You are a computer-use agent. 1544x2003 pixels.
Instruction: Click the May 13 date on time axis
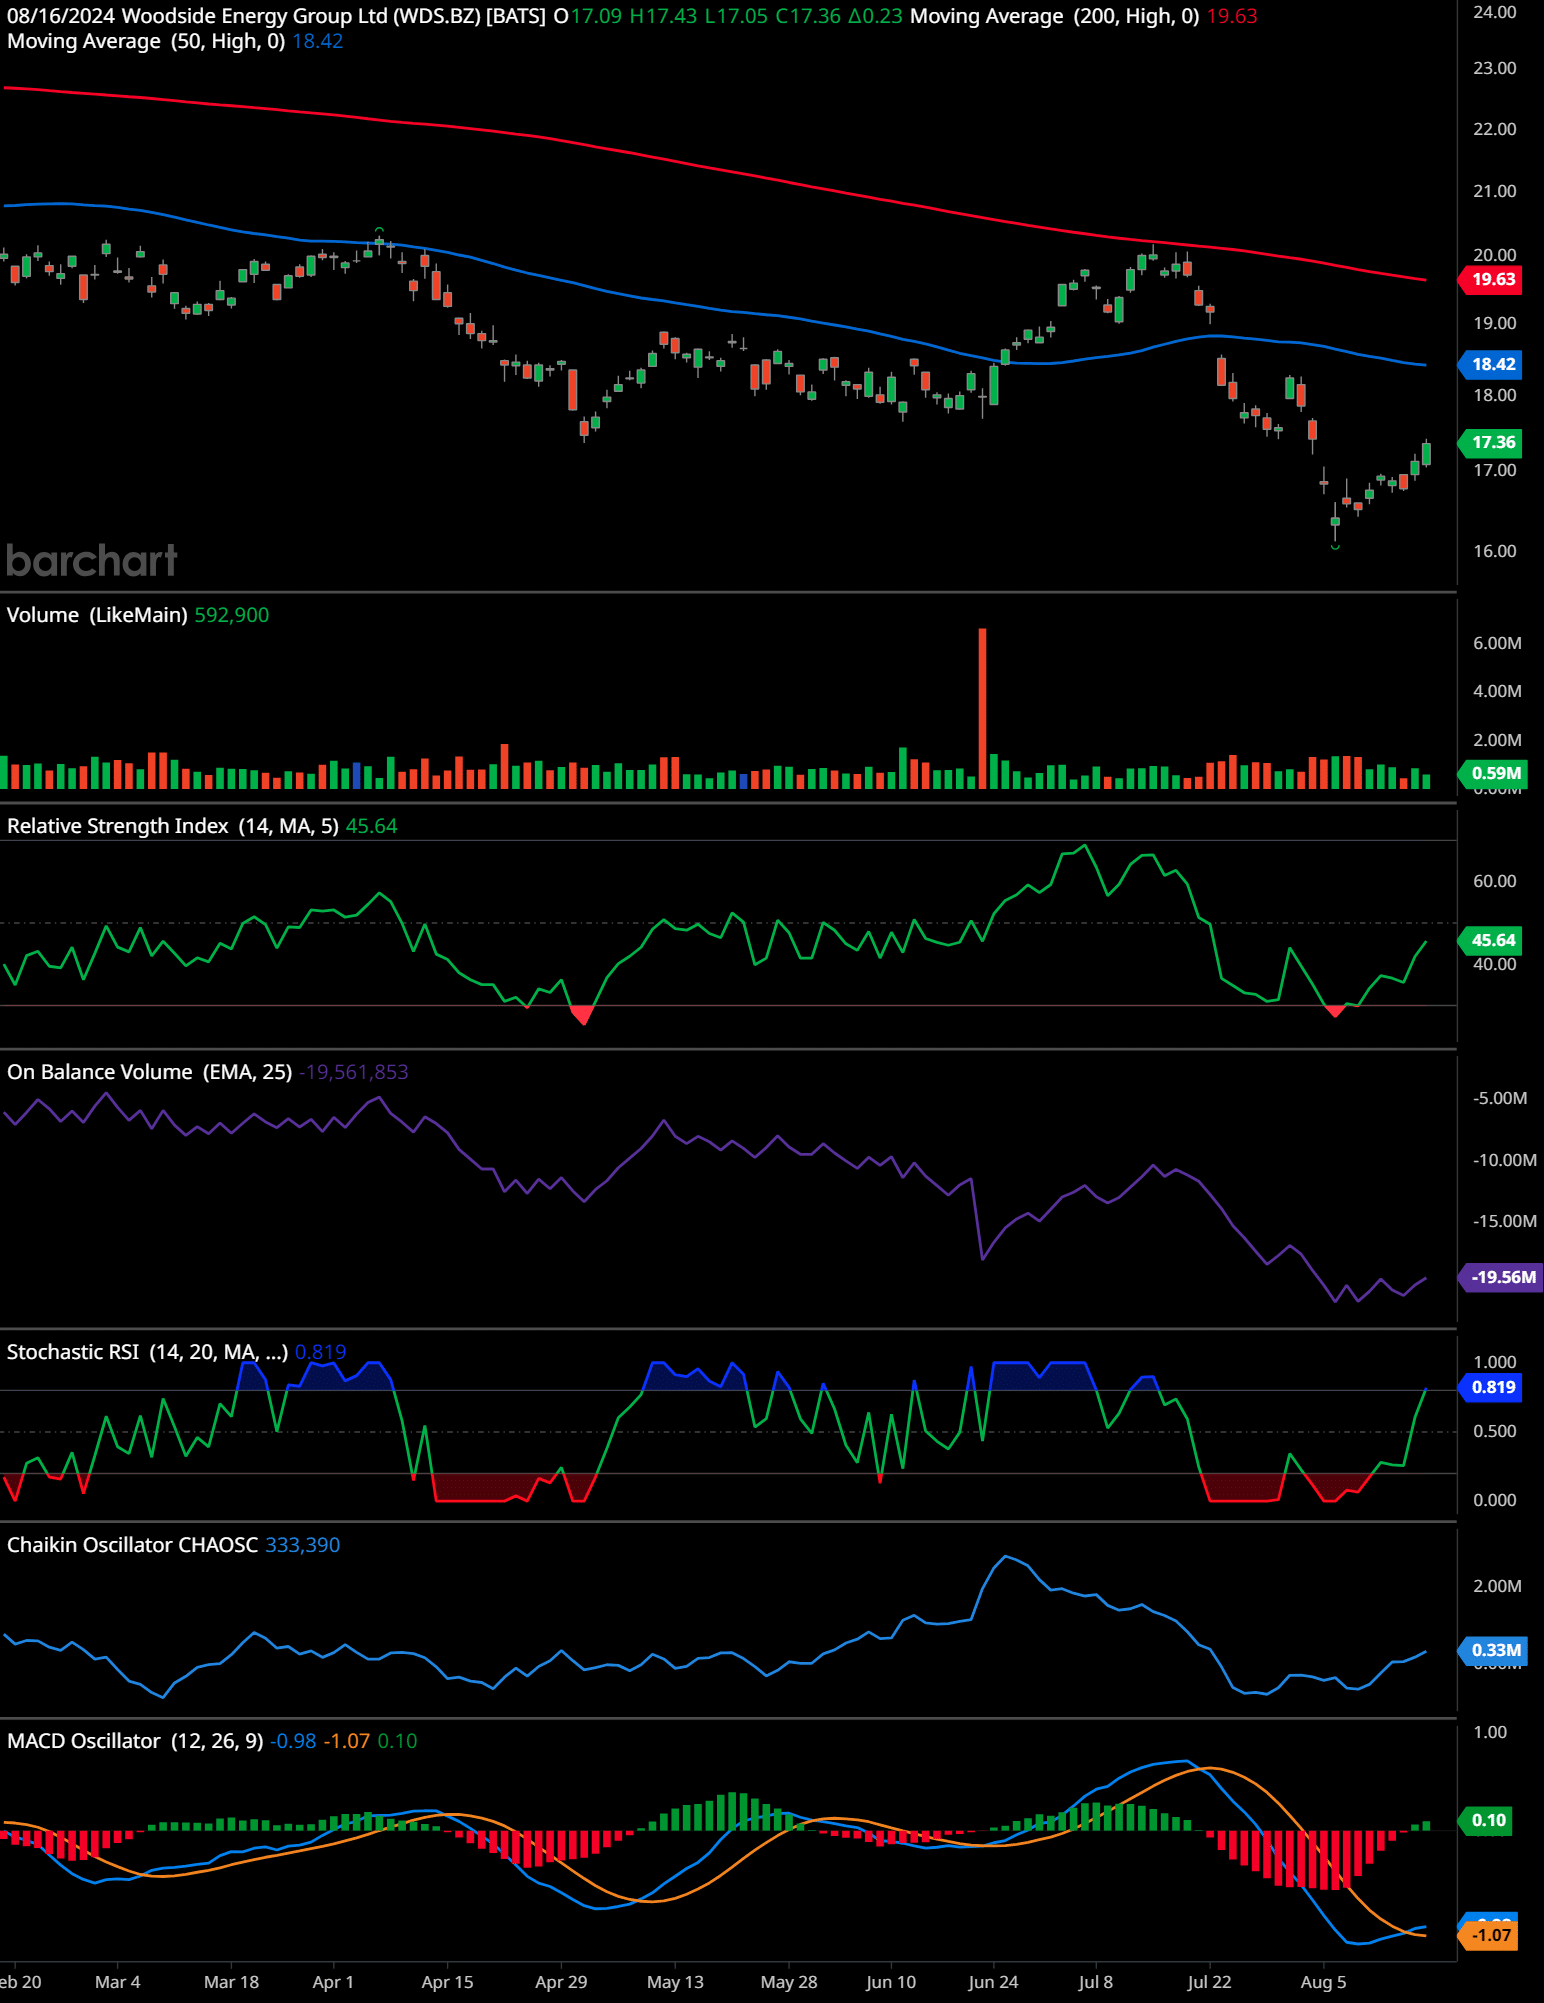click(675, 1982)
